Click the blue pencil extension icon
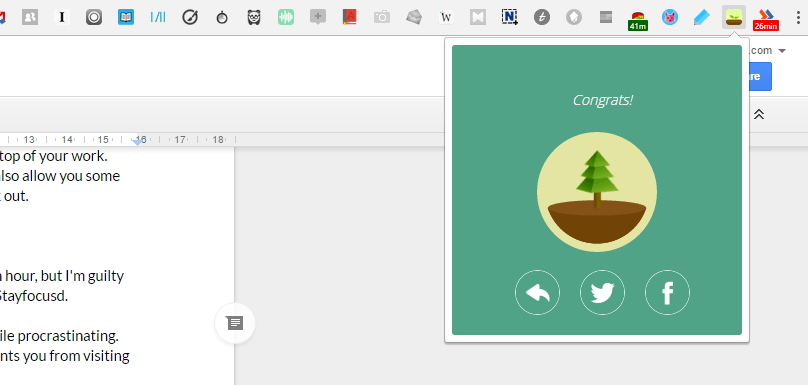Viewport: 808px width, 385px height. (x=701, y=18)
